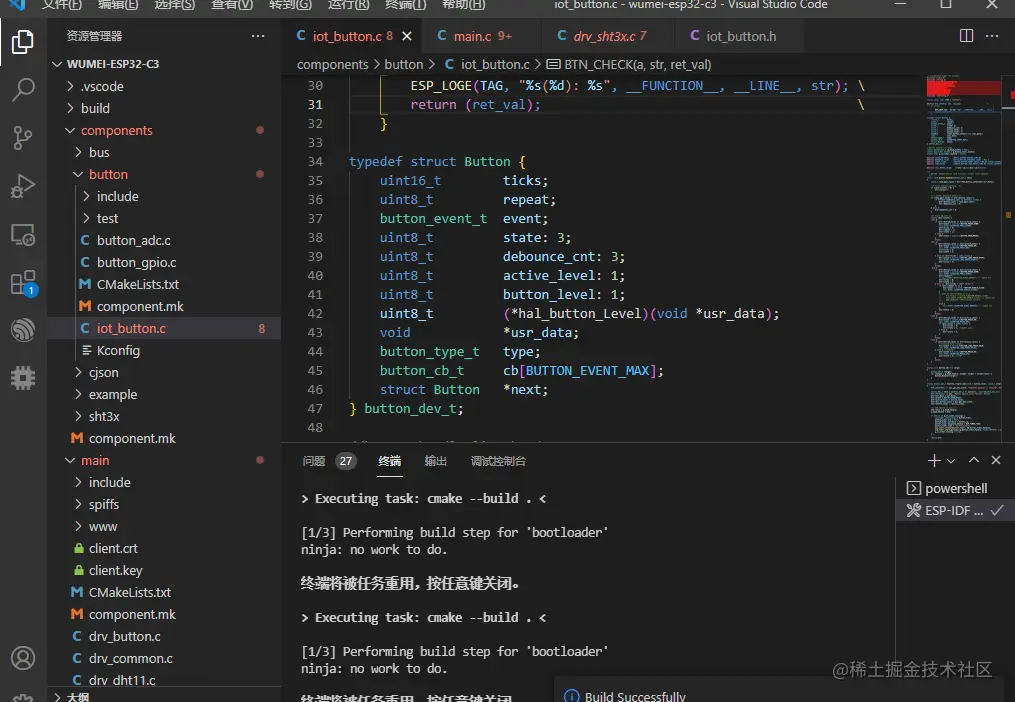Screen dimensions: 1015x702
Task: Open the Problems panel tab
Action: [x=328, y=461]
